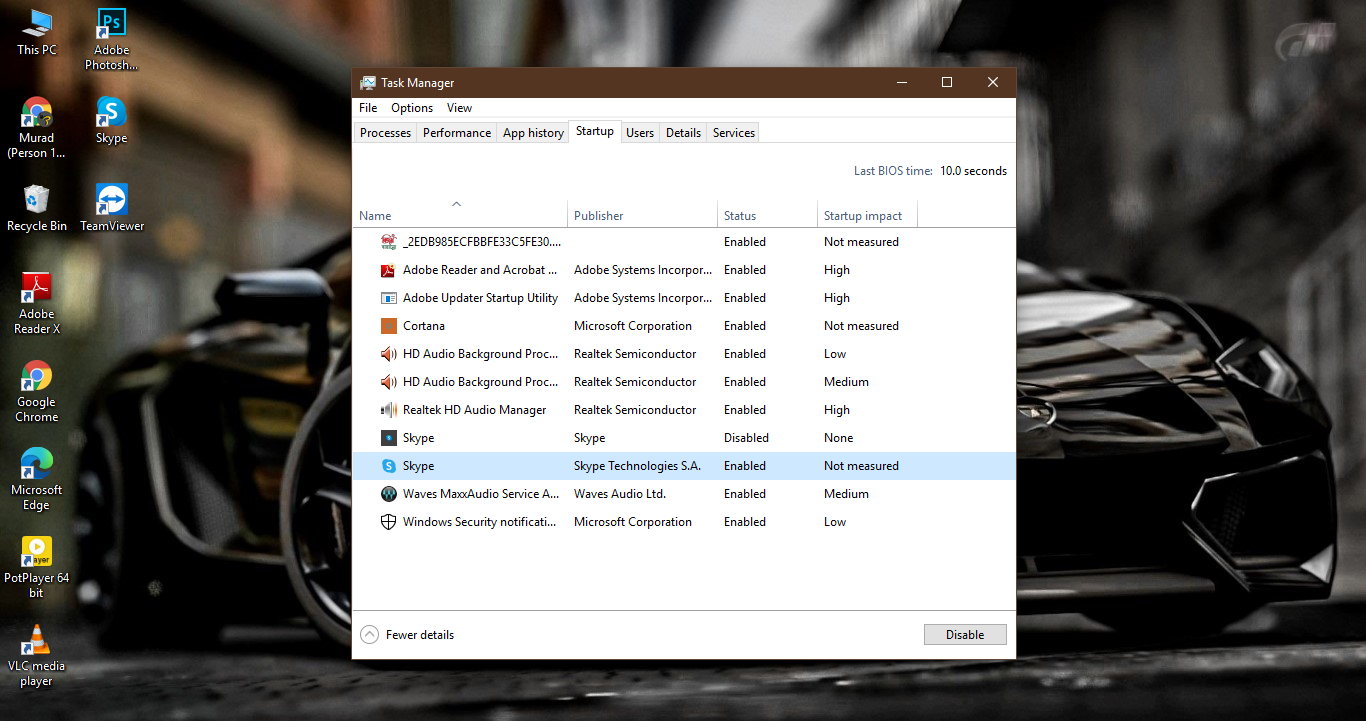The height and width of the screenshot is (721, 1366).
Task: Select the Google Chrome desktop icon
Action: [37, 391]
